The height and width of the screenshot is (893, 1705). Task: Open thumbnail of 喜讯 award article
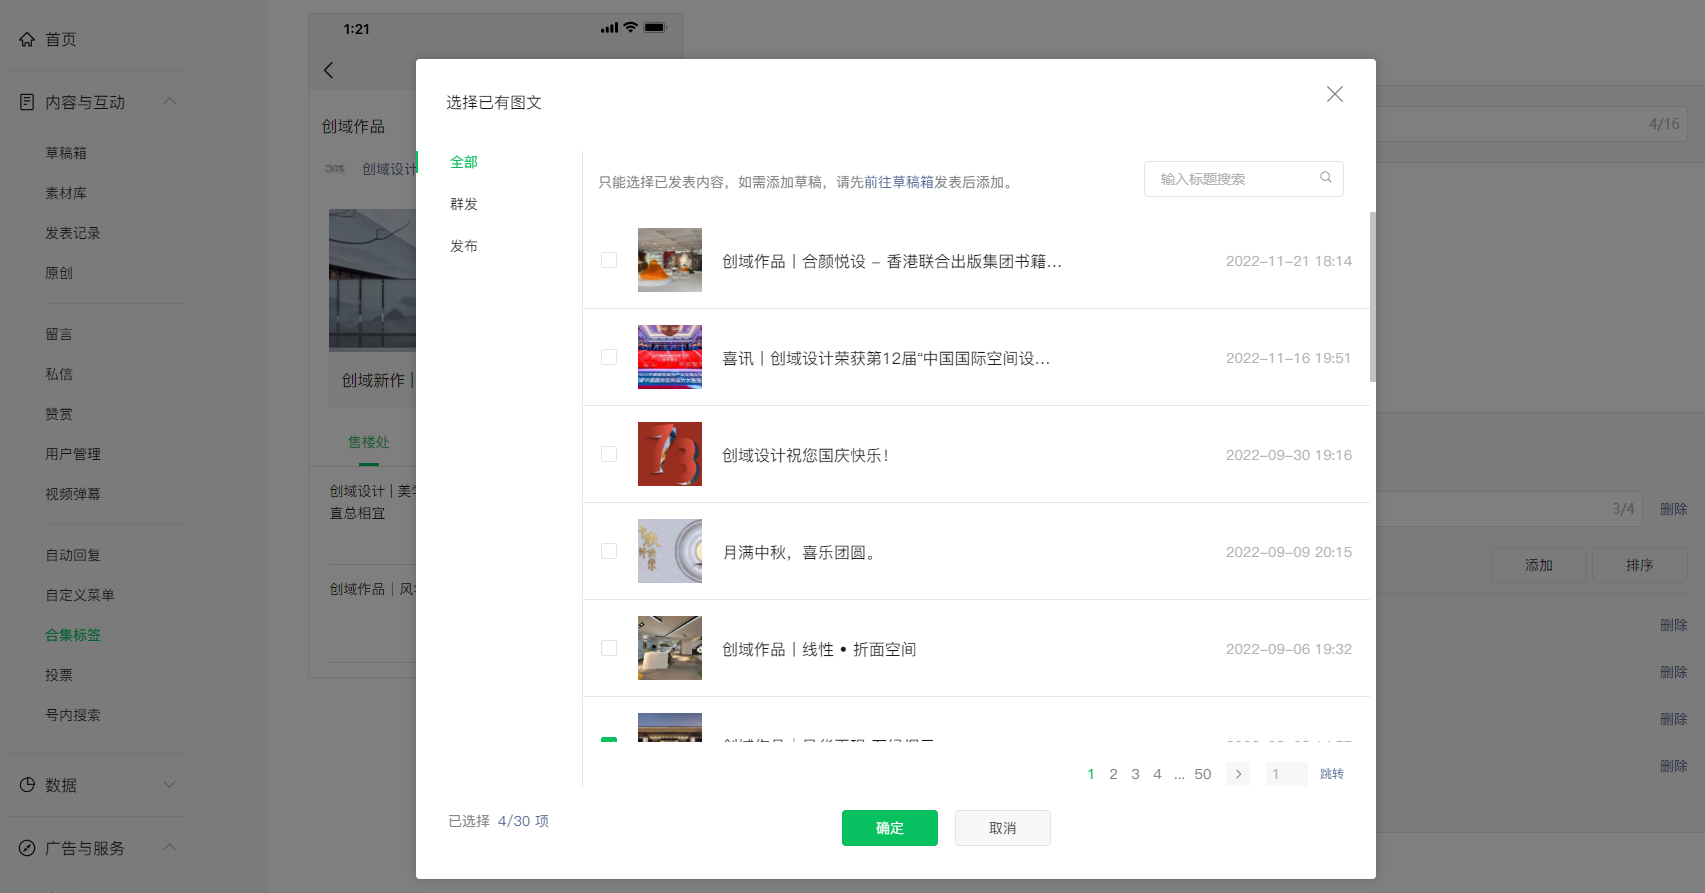tap(670, 357)
